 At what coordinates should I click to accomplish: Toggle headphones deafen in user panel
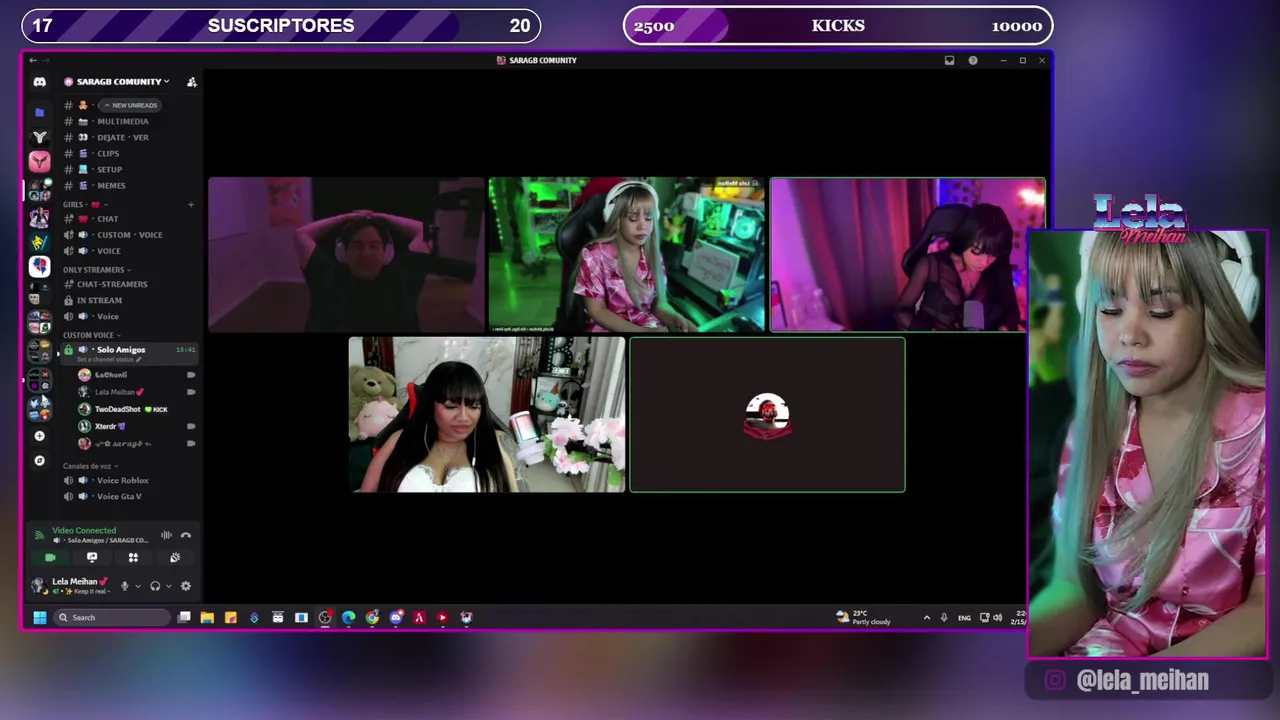click(x=155, y=586)
